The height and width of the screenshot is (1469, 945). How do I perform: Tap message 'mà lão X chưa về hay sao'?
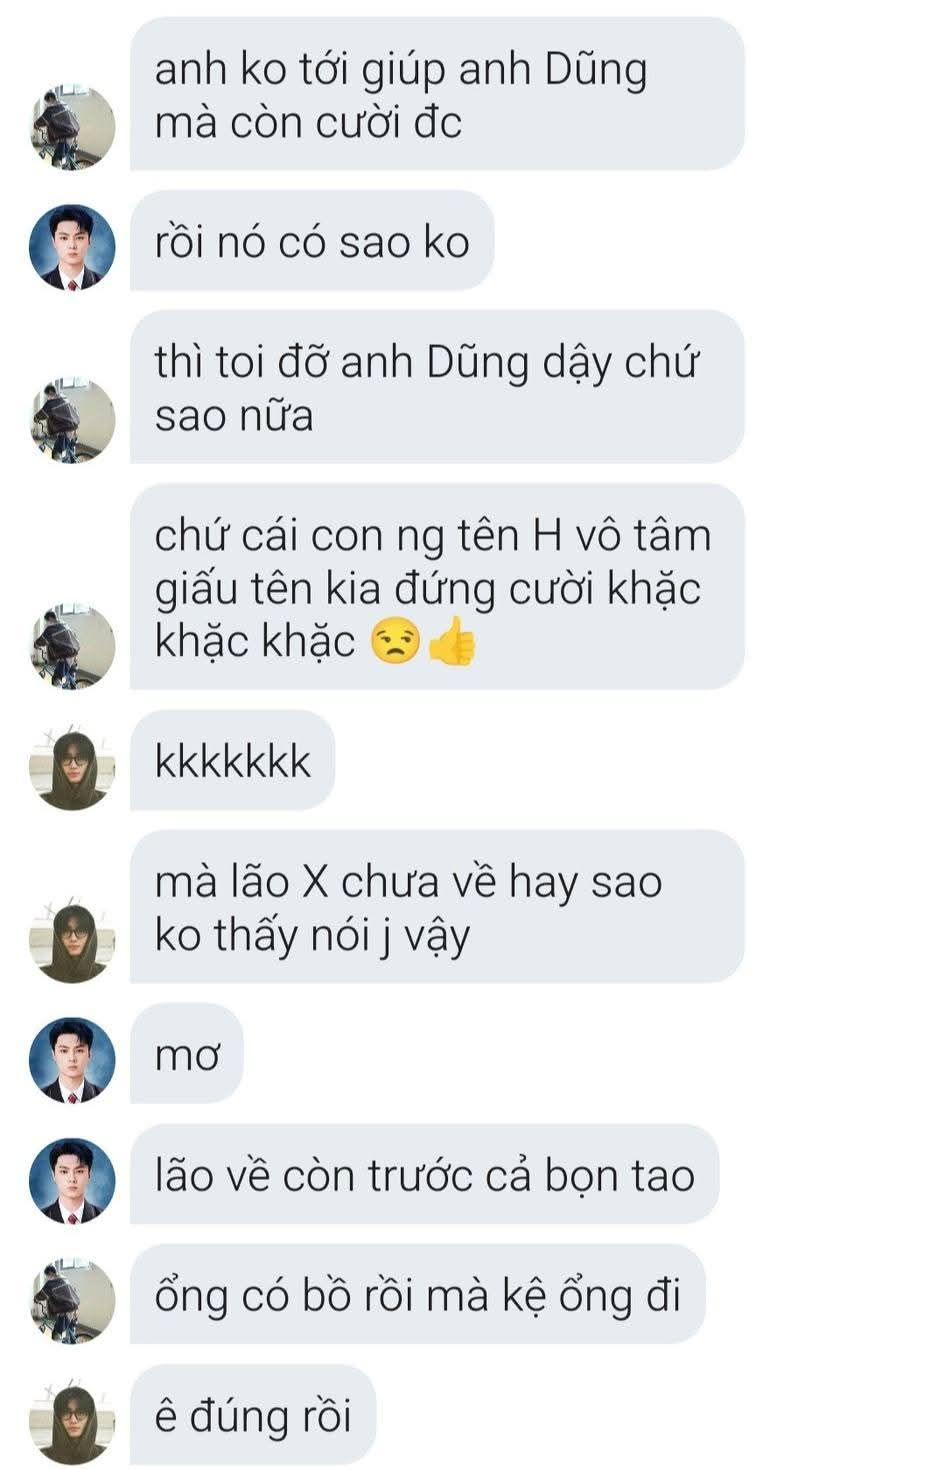point(437,907)
